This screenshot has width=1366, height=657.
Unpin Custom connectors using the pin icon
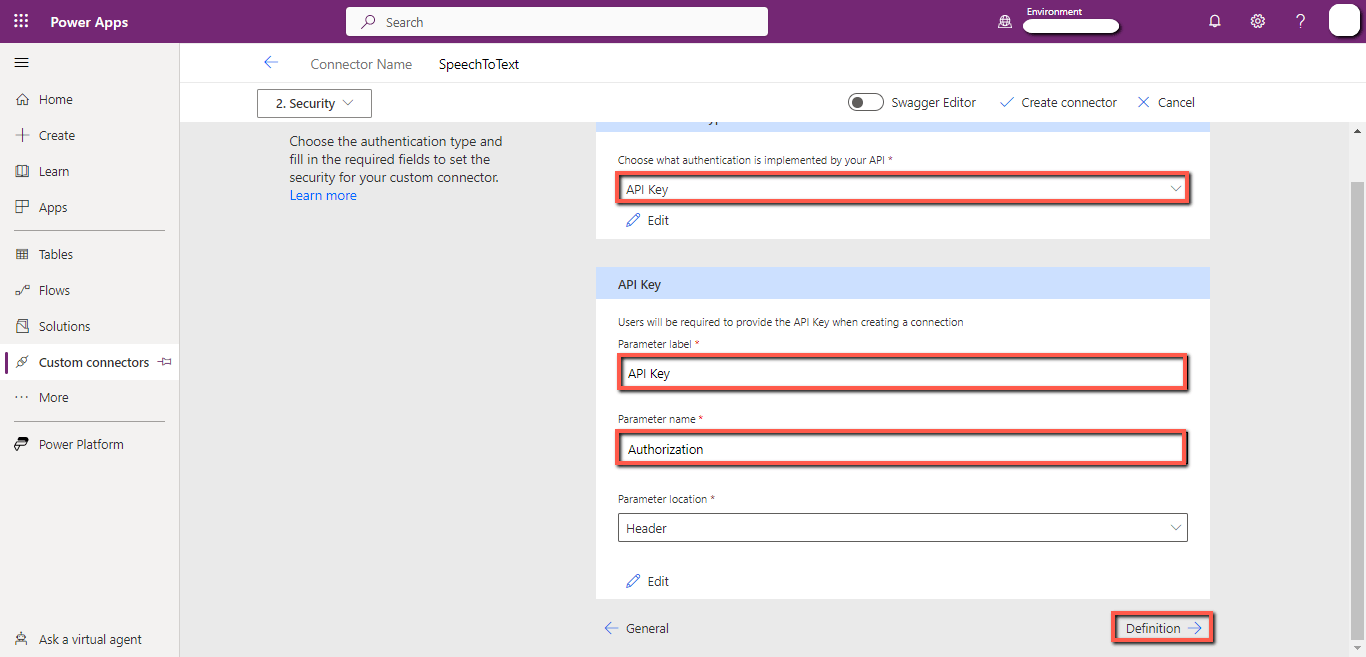[165, 362]
